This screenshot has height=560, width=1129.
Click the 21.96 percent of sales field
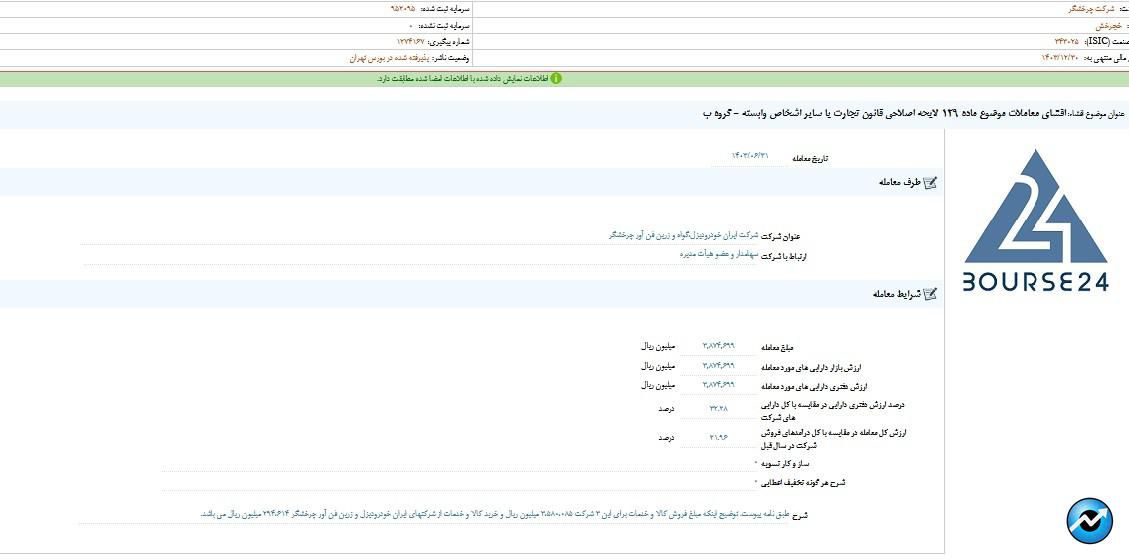tap(719, 437)
